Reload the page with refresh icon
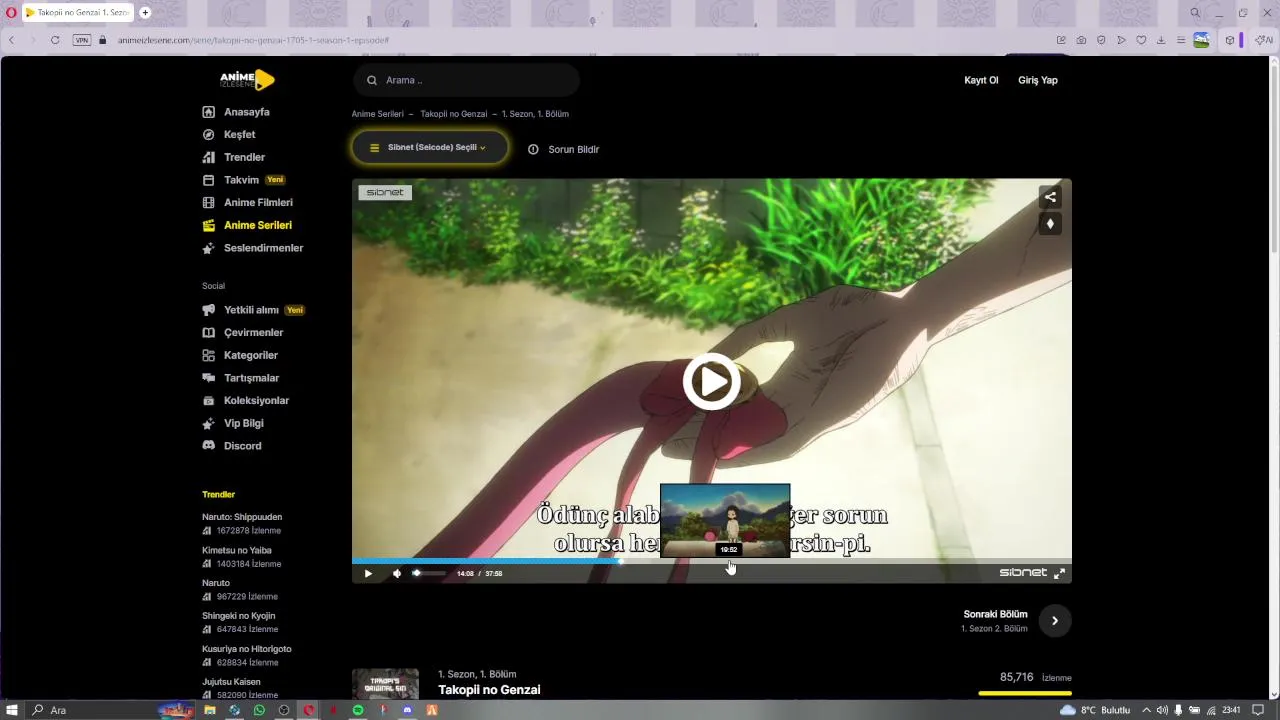 55,40
